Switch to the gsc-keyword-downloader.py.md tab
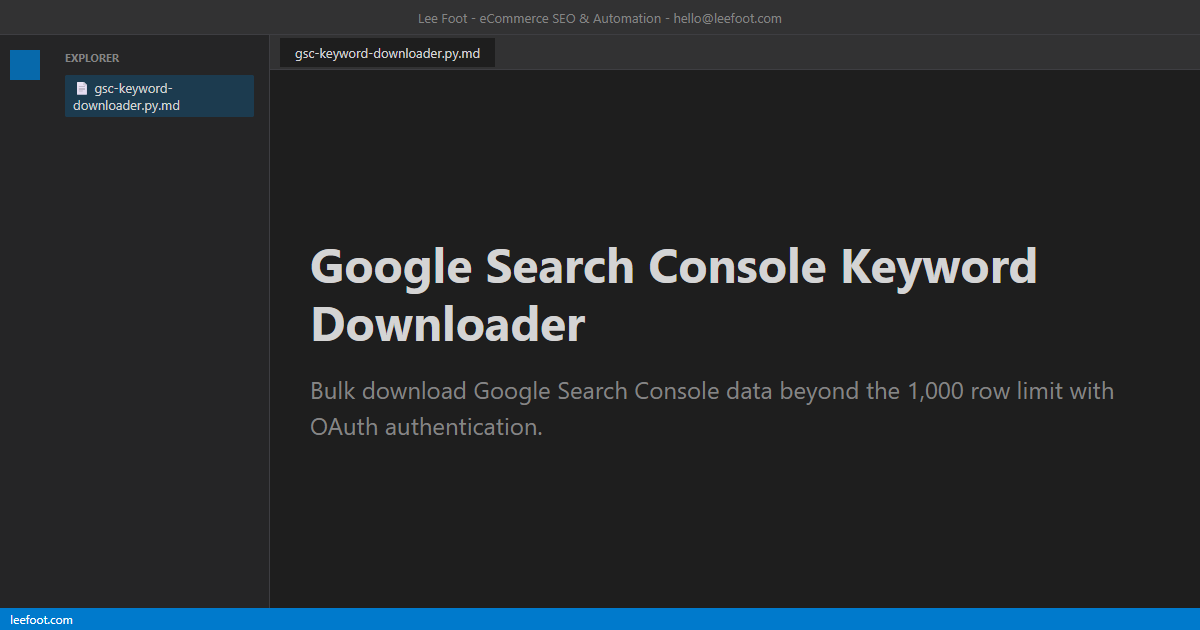Screen dimensions: 1200x630 pos(385,52)
